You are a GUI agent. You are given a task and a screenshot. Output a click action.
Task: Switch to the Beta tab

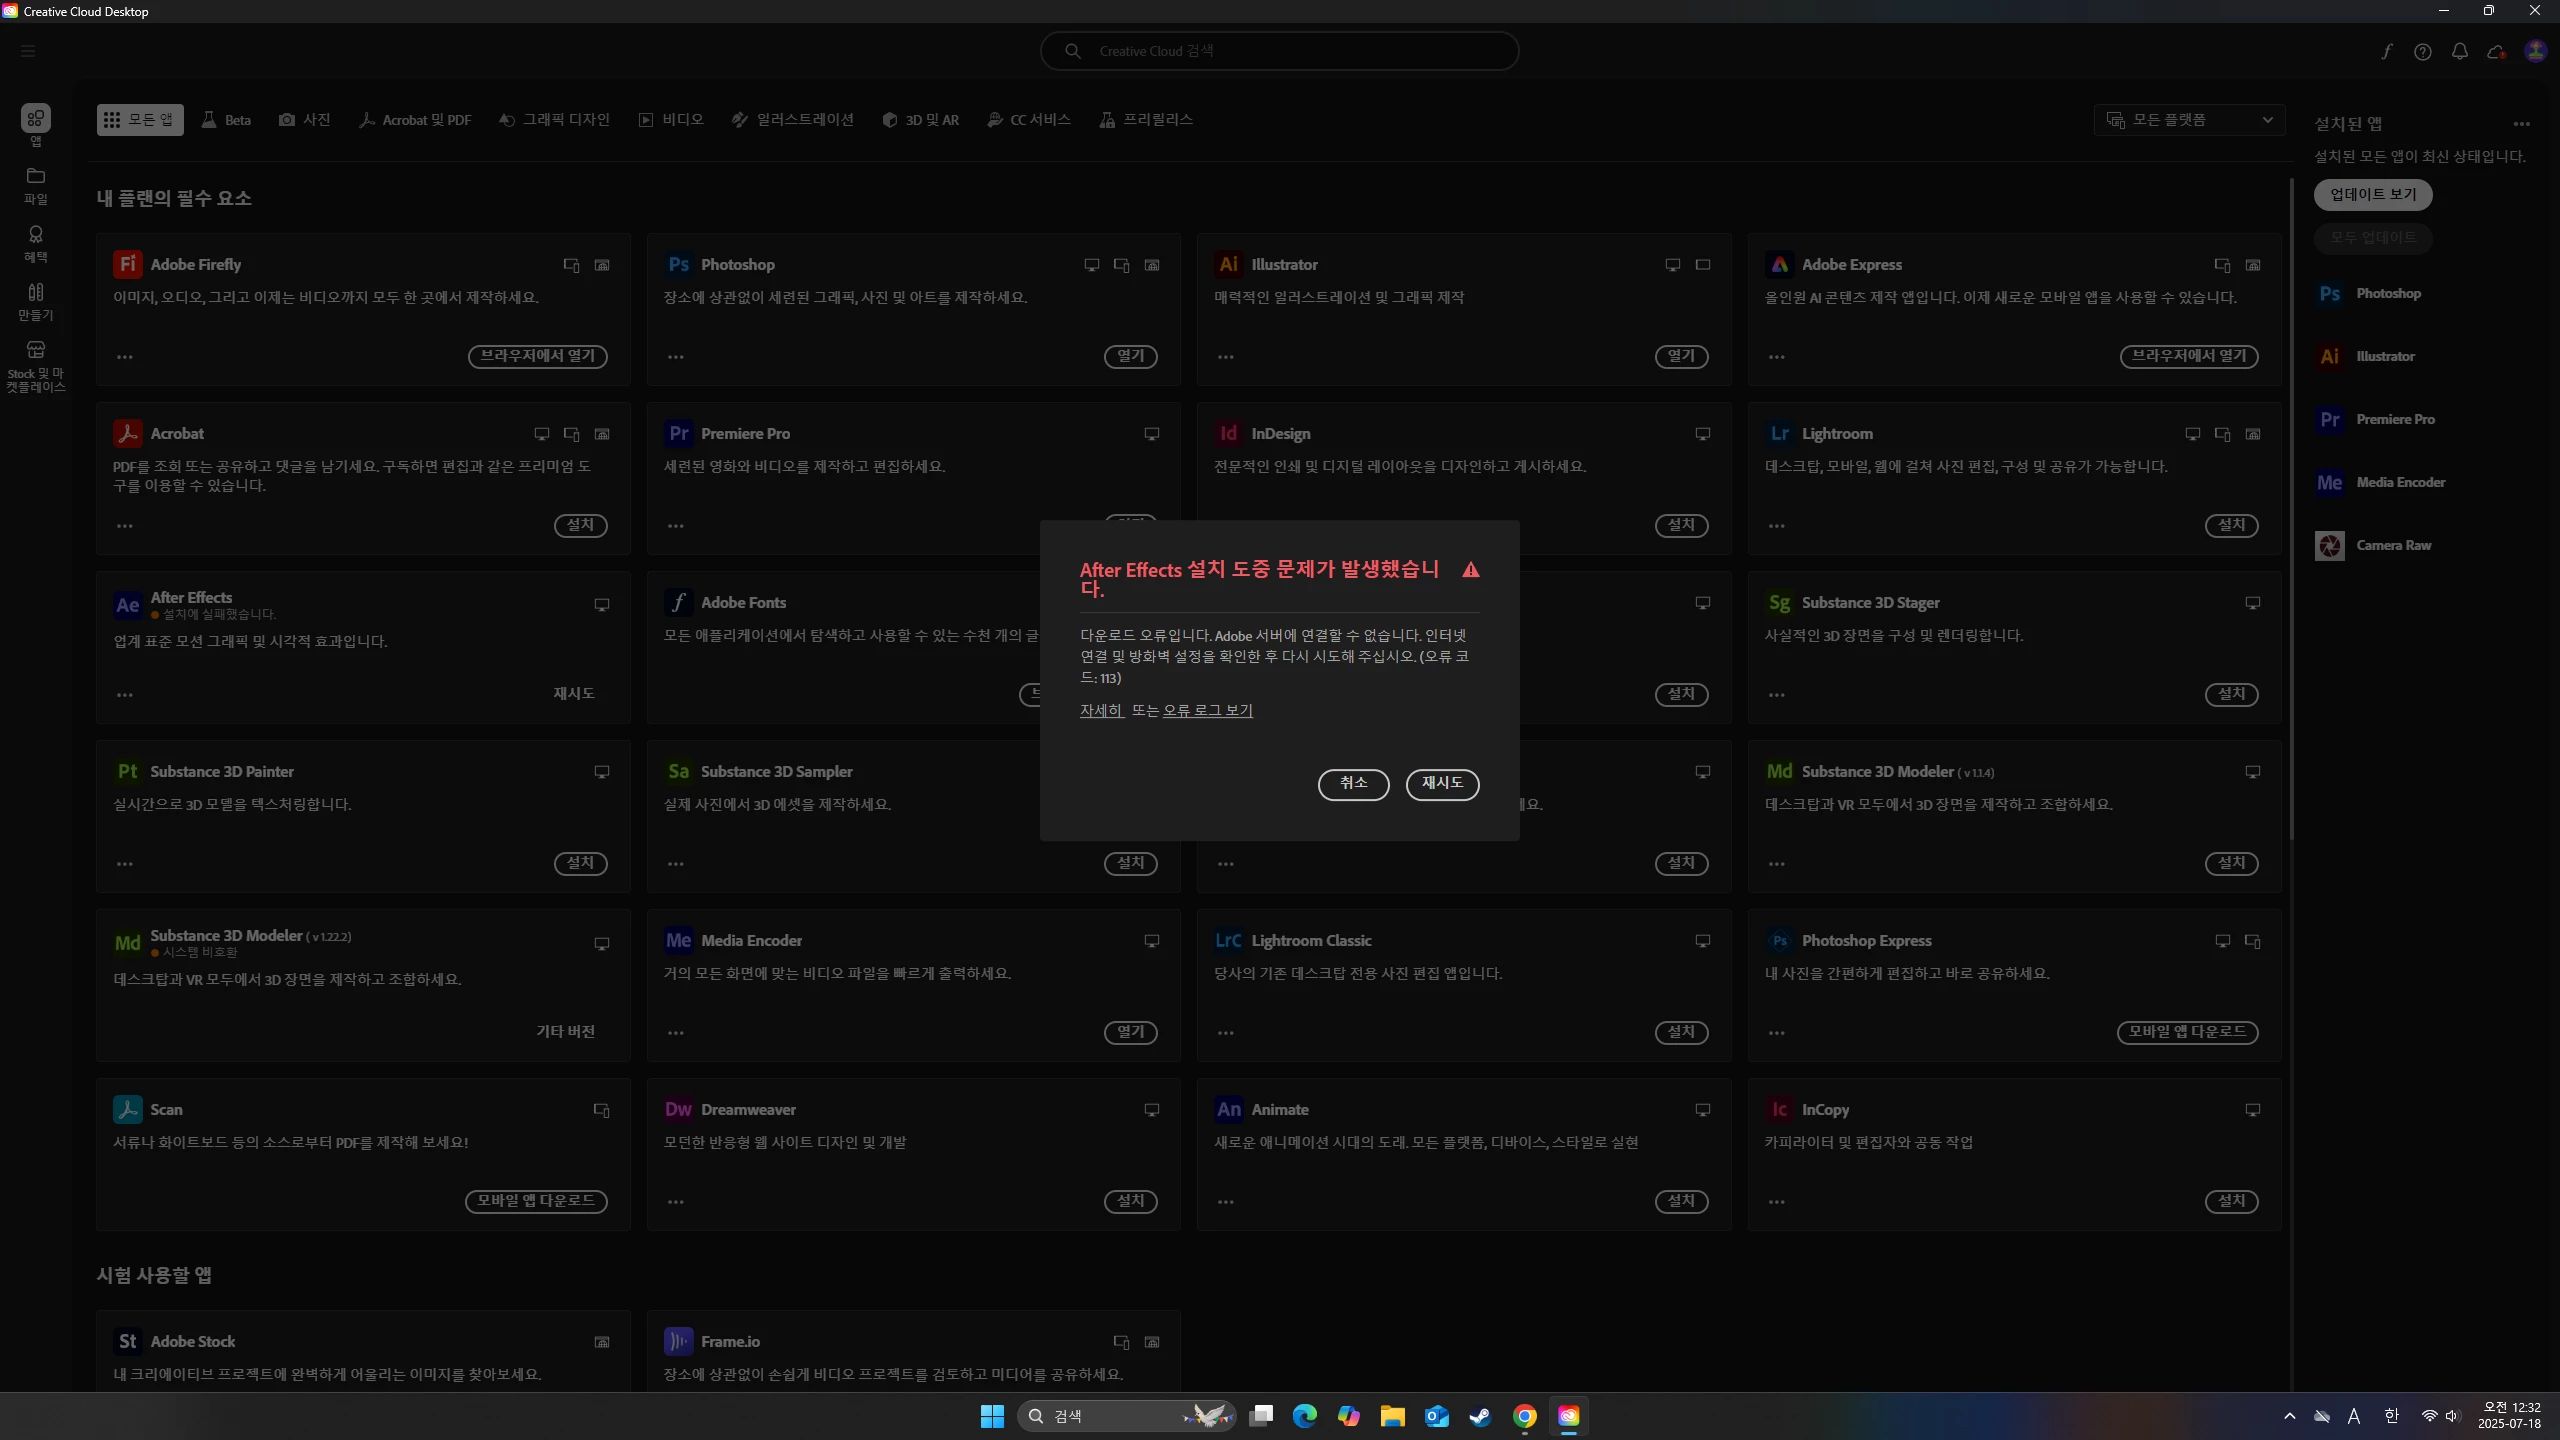tap(226, 120)
